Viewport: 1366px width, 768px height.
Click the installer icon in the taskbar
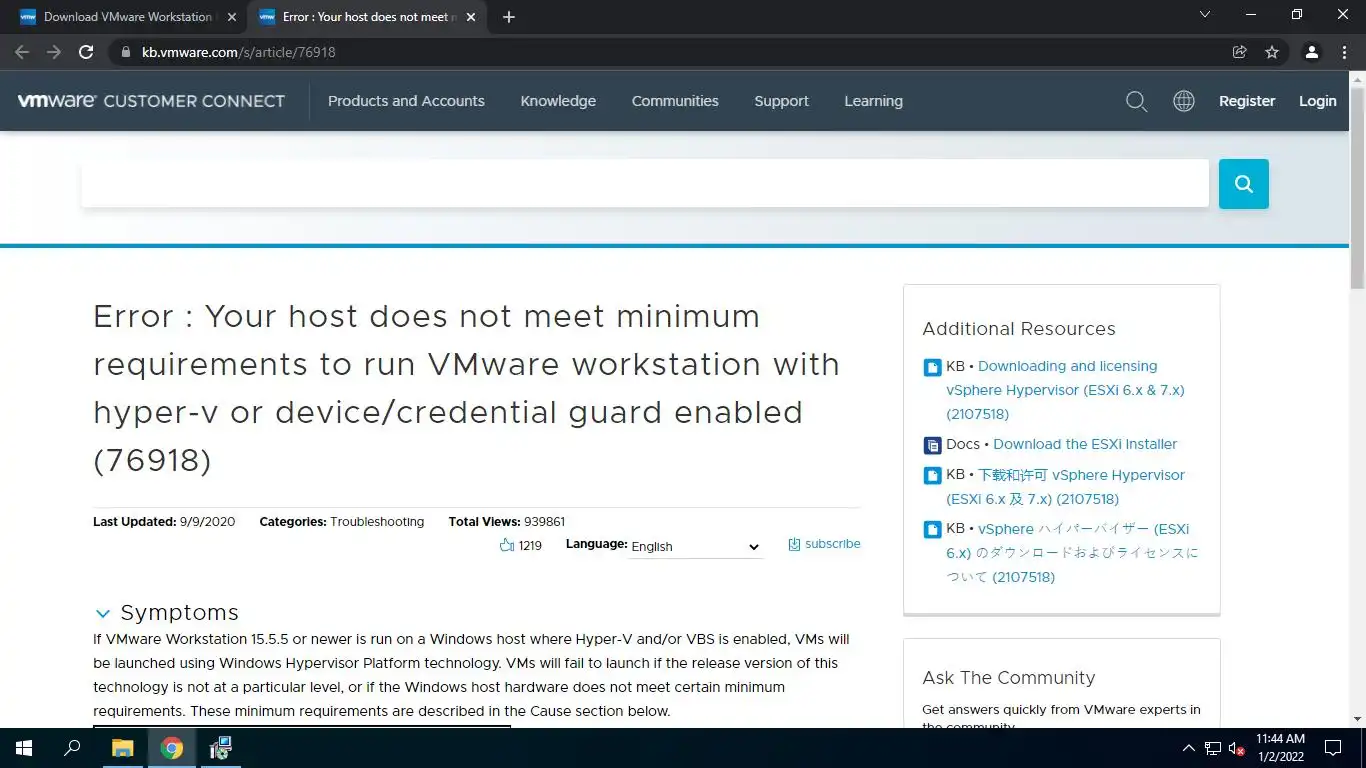pos(221,748)
